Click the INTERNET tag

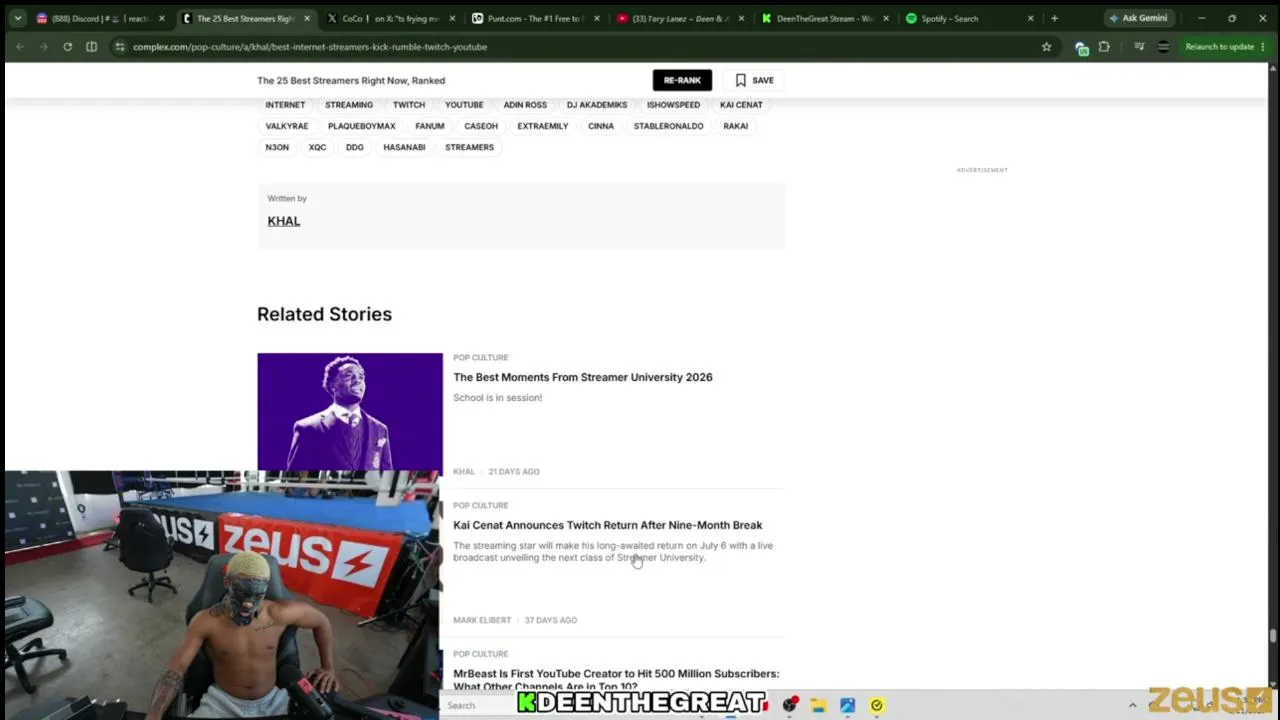tap(285, 105)
